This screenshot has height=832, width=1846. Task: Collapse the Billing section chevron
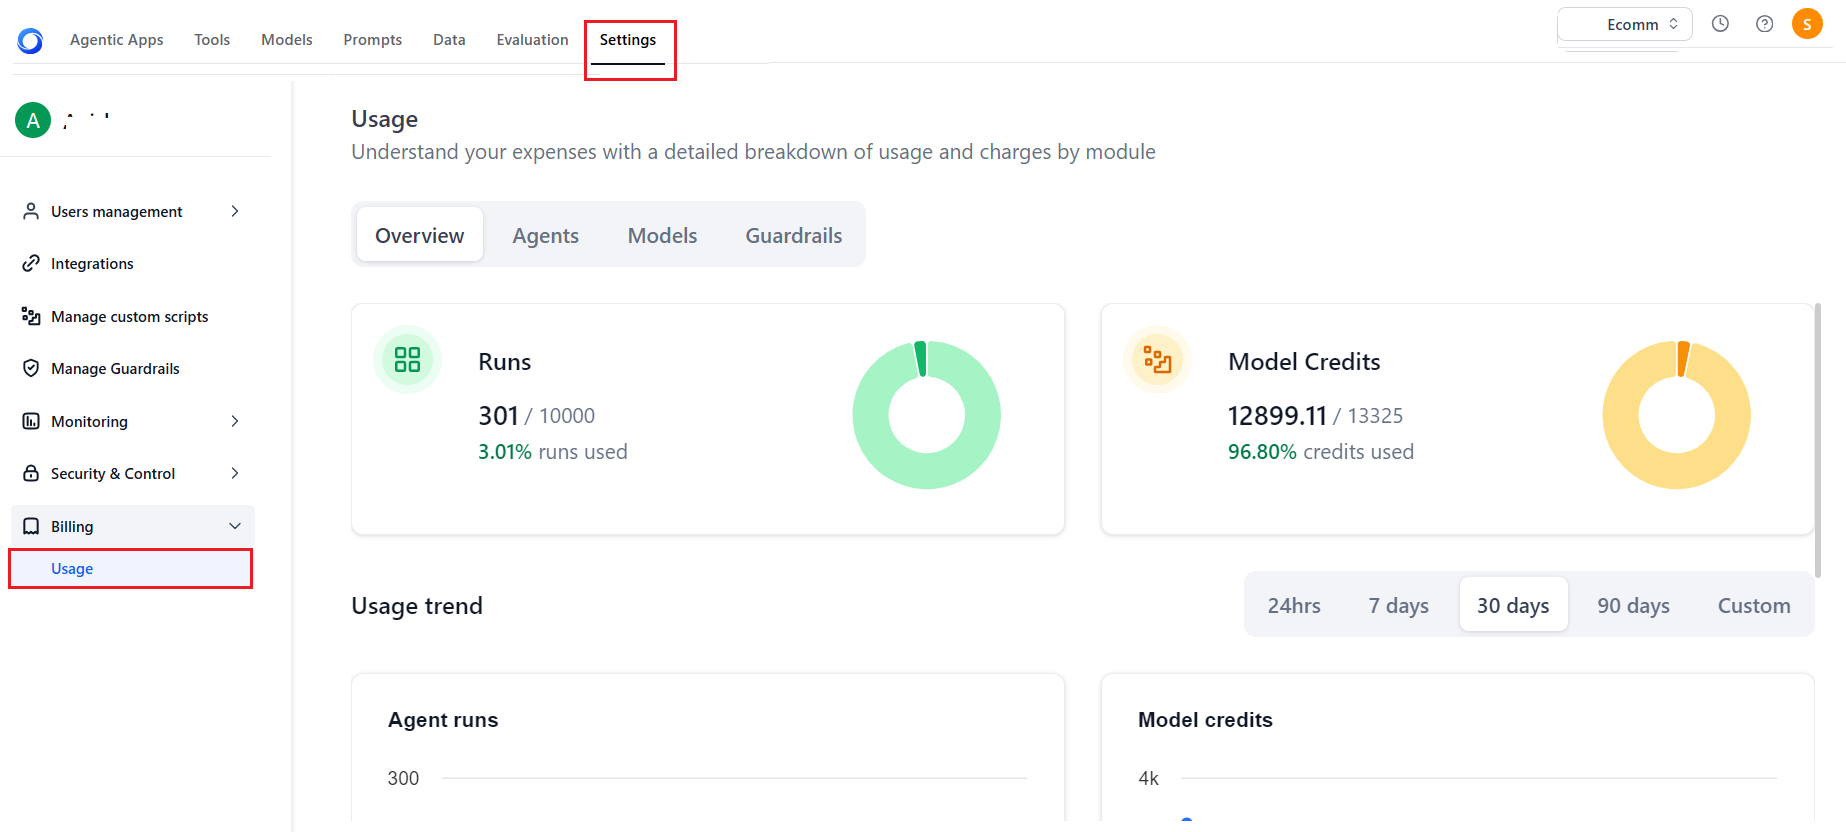(x=235, y=526)
